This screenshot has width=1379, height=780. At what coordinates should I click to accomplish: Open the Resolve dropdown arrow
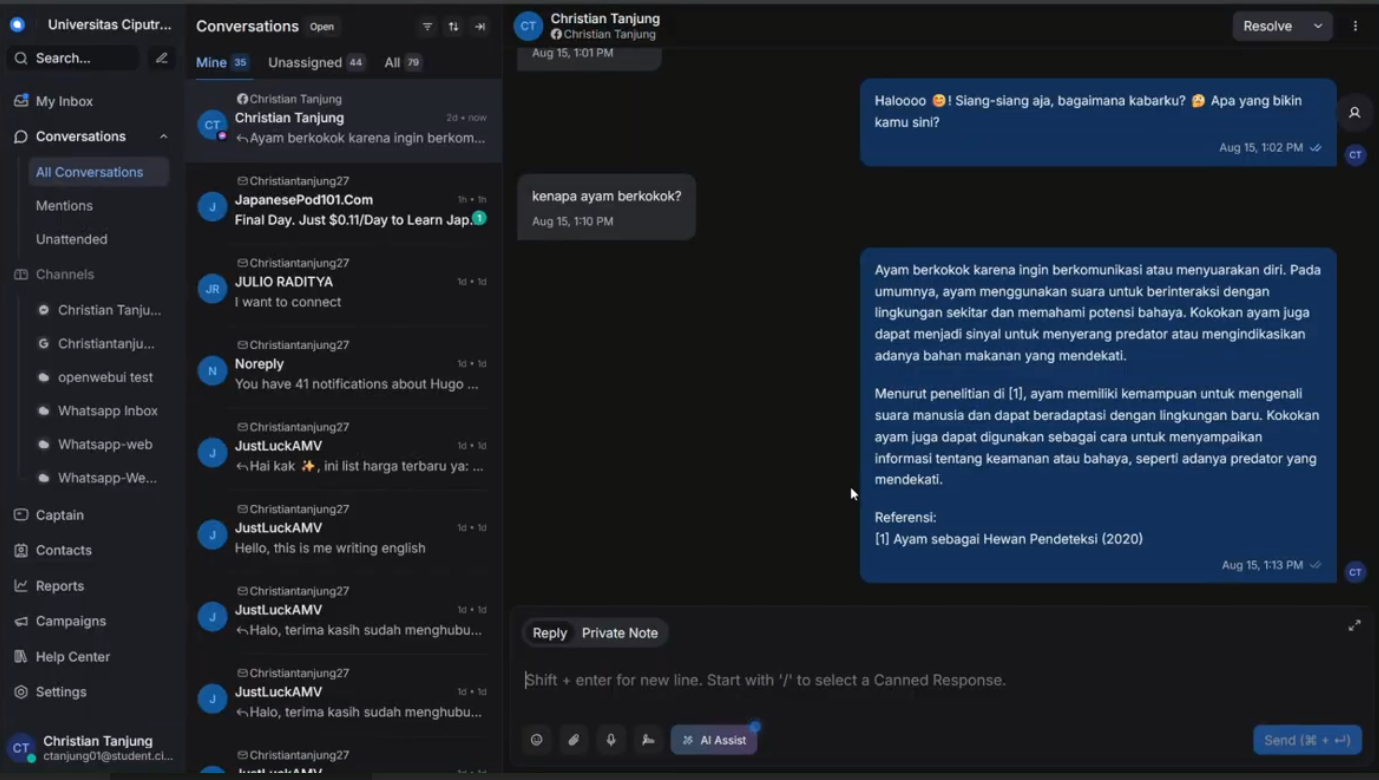[x=1318, y=26]
